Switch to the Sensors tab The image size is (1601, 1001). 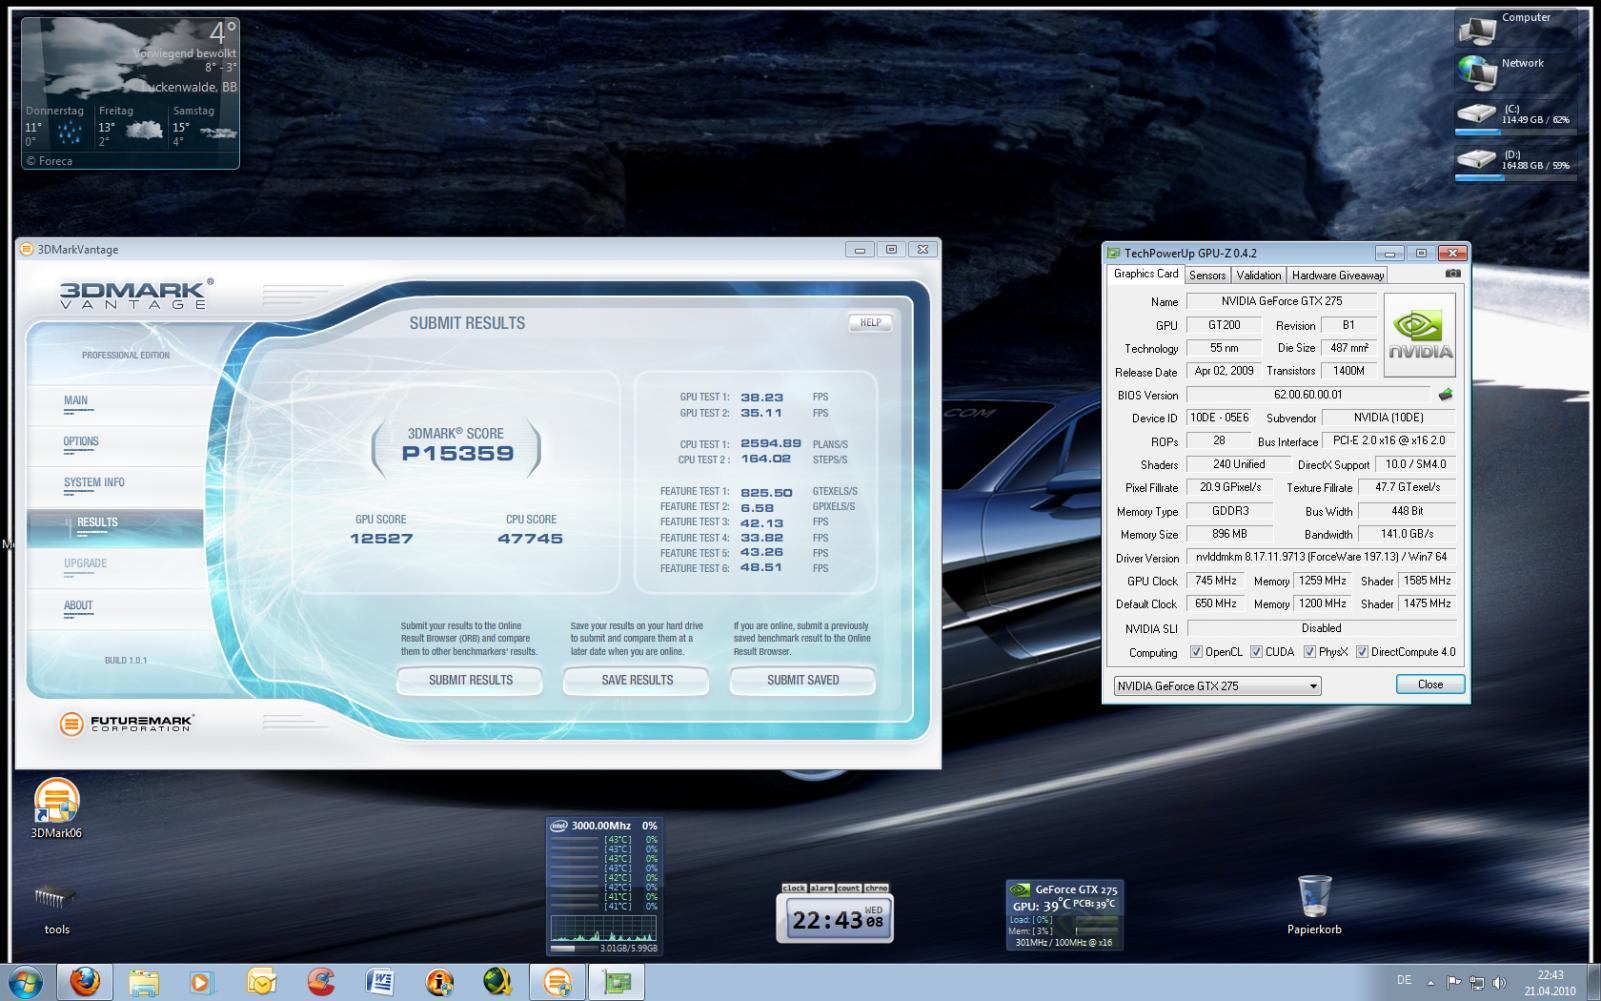pyautogui.click(x=1207, y=275)
